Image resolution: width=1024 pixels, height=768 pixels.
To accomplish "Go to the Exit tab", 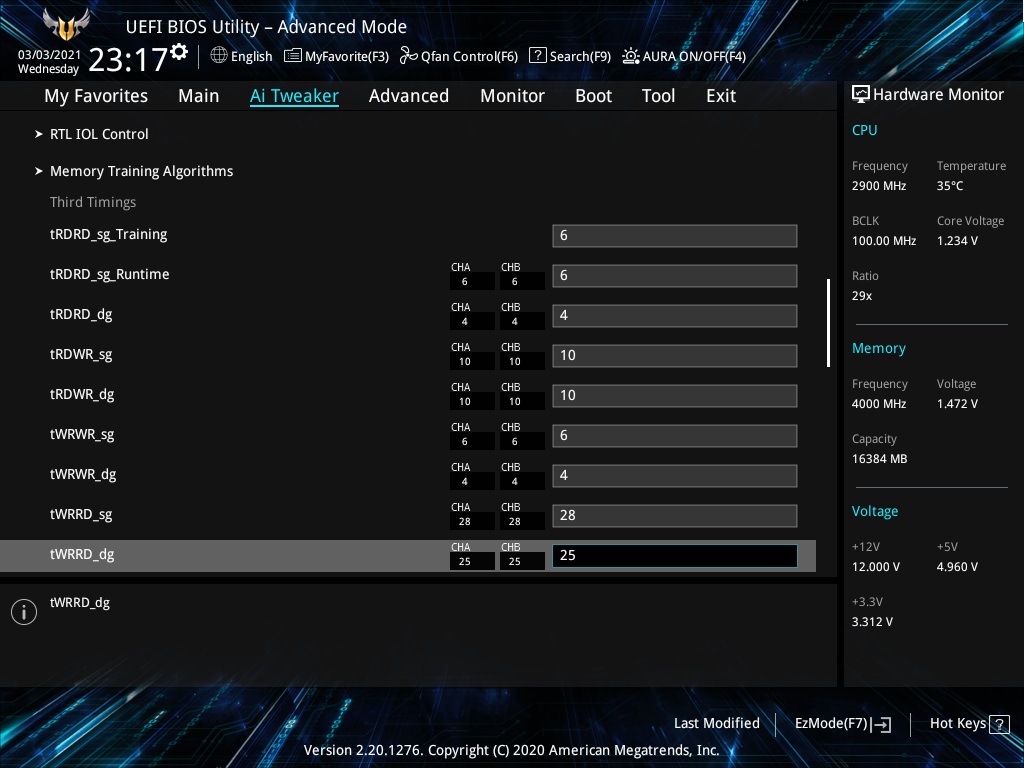I will click(721, 96).
